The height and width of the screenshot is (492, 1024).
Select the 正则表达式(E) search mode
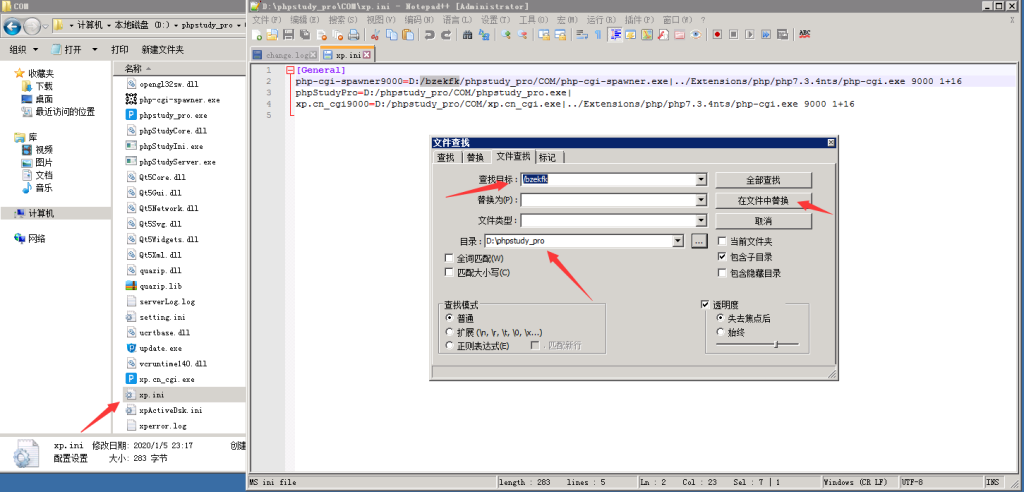click(x=448, y=346)
